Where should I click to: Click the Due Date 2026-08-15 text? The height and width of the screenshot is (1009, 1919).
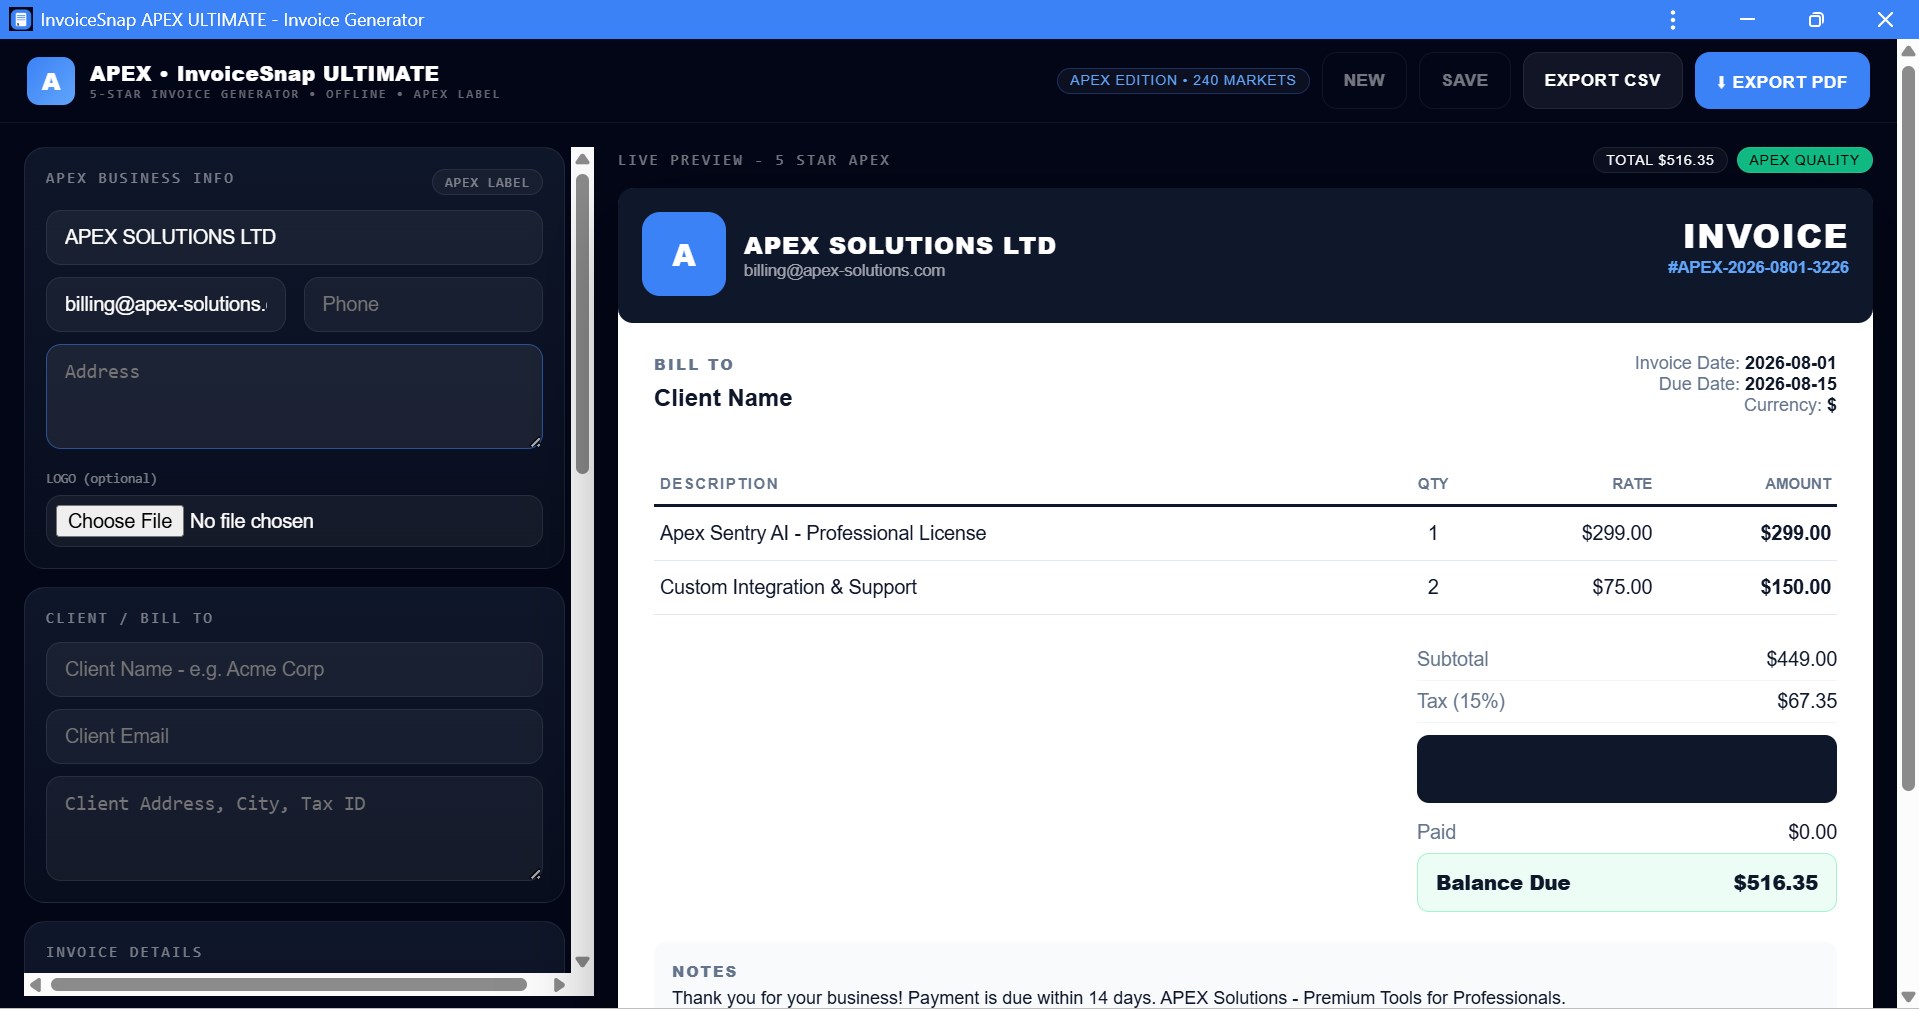tap(1747, 384)
